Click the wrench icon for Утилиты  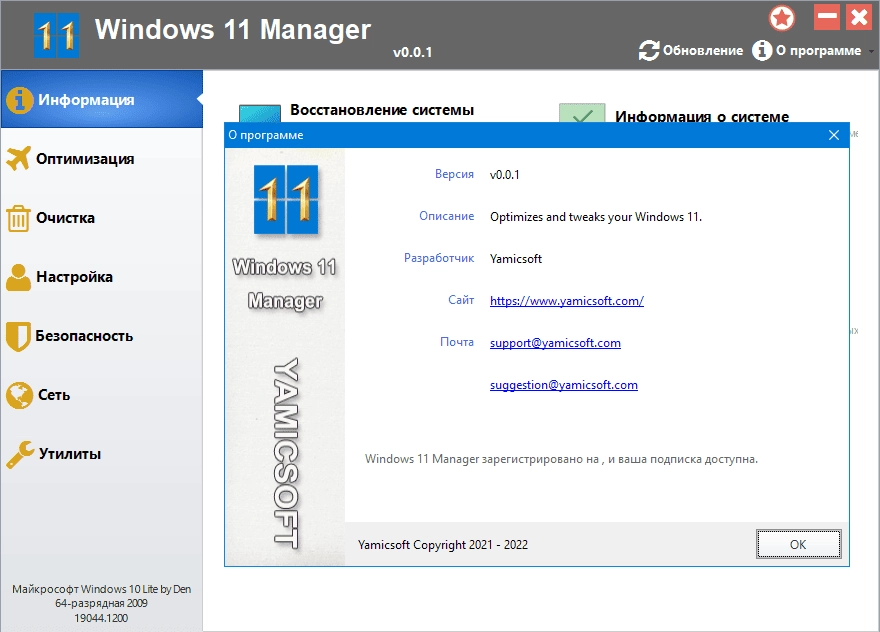coord(20,454)
